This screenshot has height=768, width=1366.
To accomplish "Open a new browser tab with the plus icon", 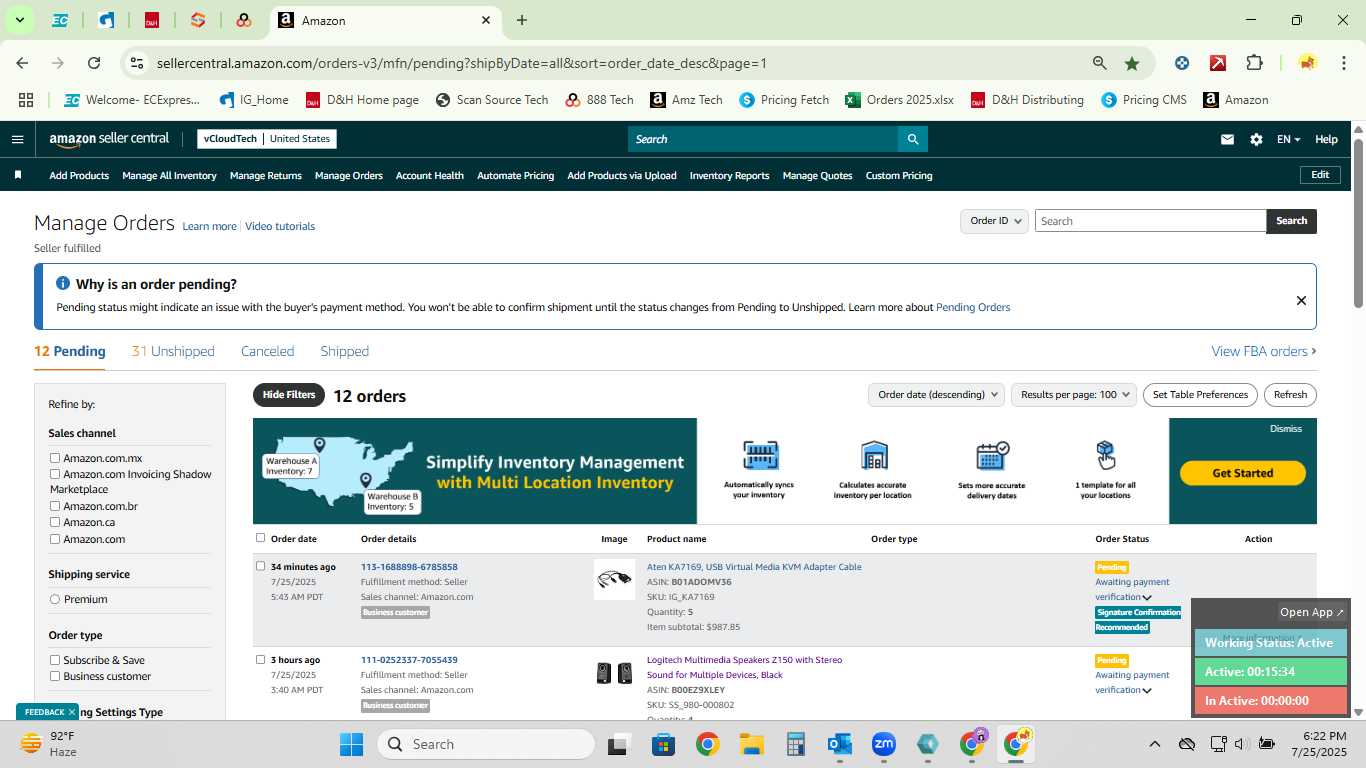I will pos(522,20).
